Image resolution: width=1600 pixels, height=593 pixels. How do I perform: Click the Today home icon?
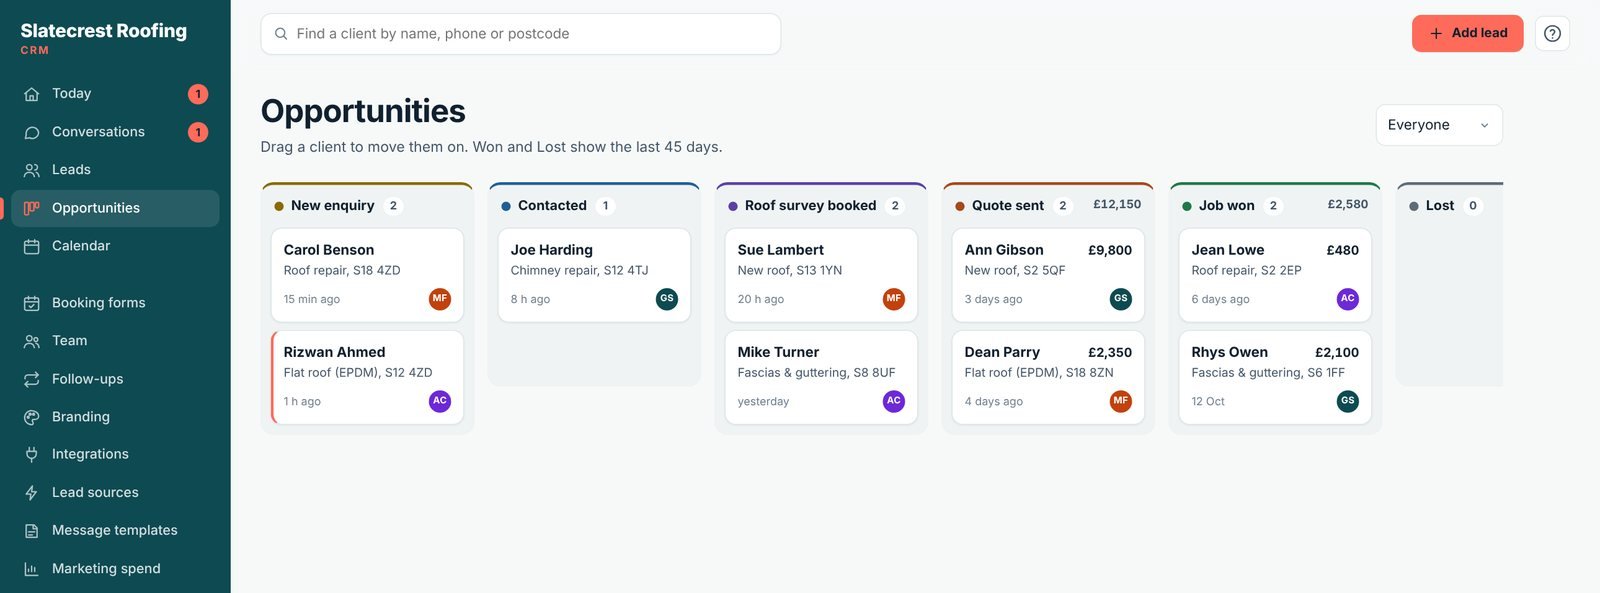(x=32, y=94)
